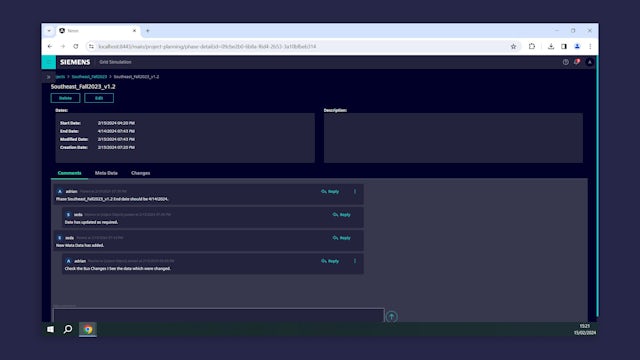Open the teal hamburger menu beside SIEMENS
The width and height of the screenshot is (640, 360).
click(x=49, y=62)
